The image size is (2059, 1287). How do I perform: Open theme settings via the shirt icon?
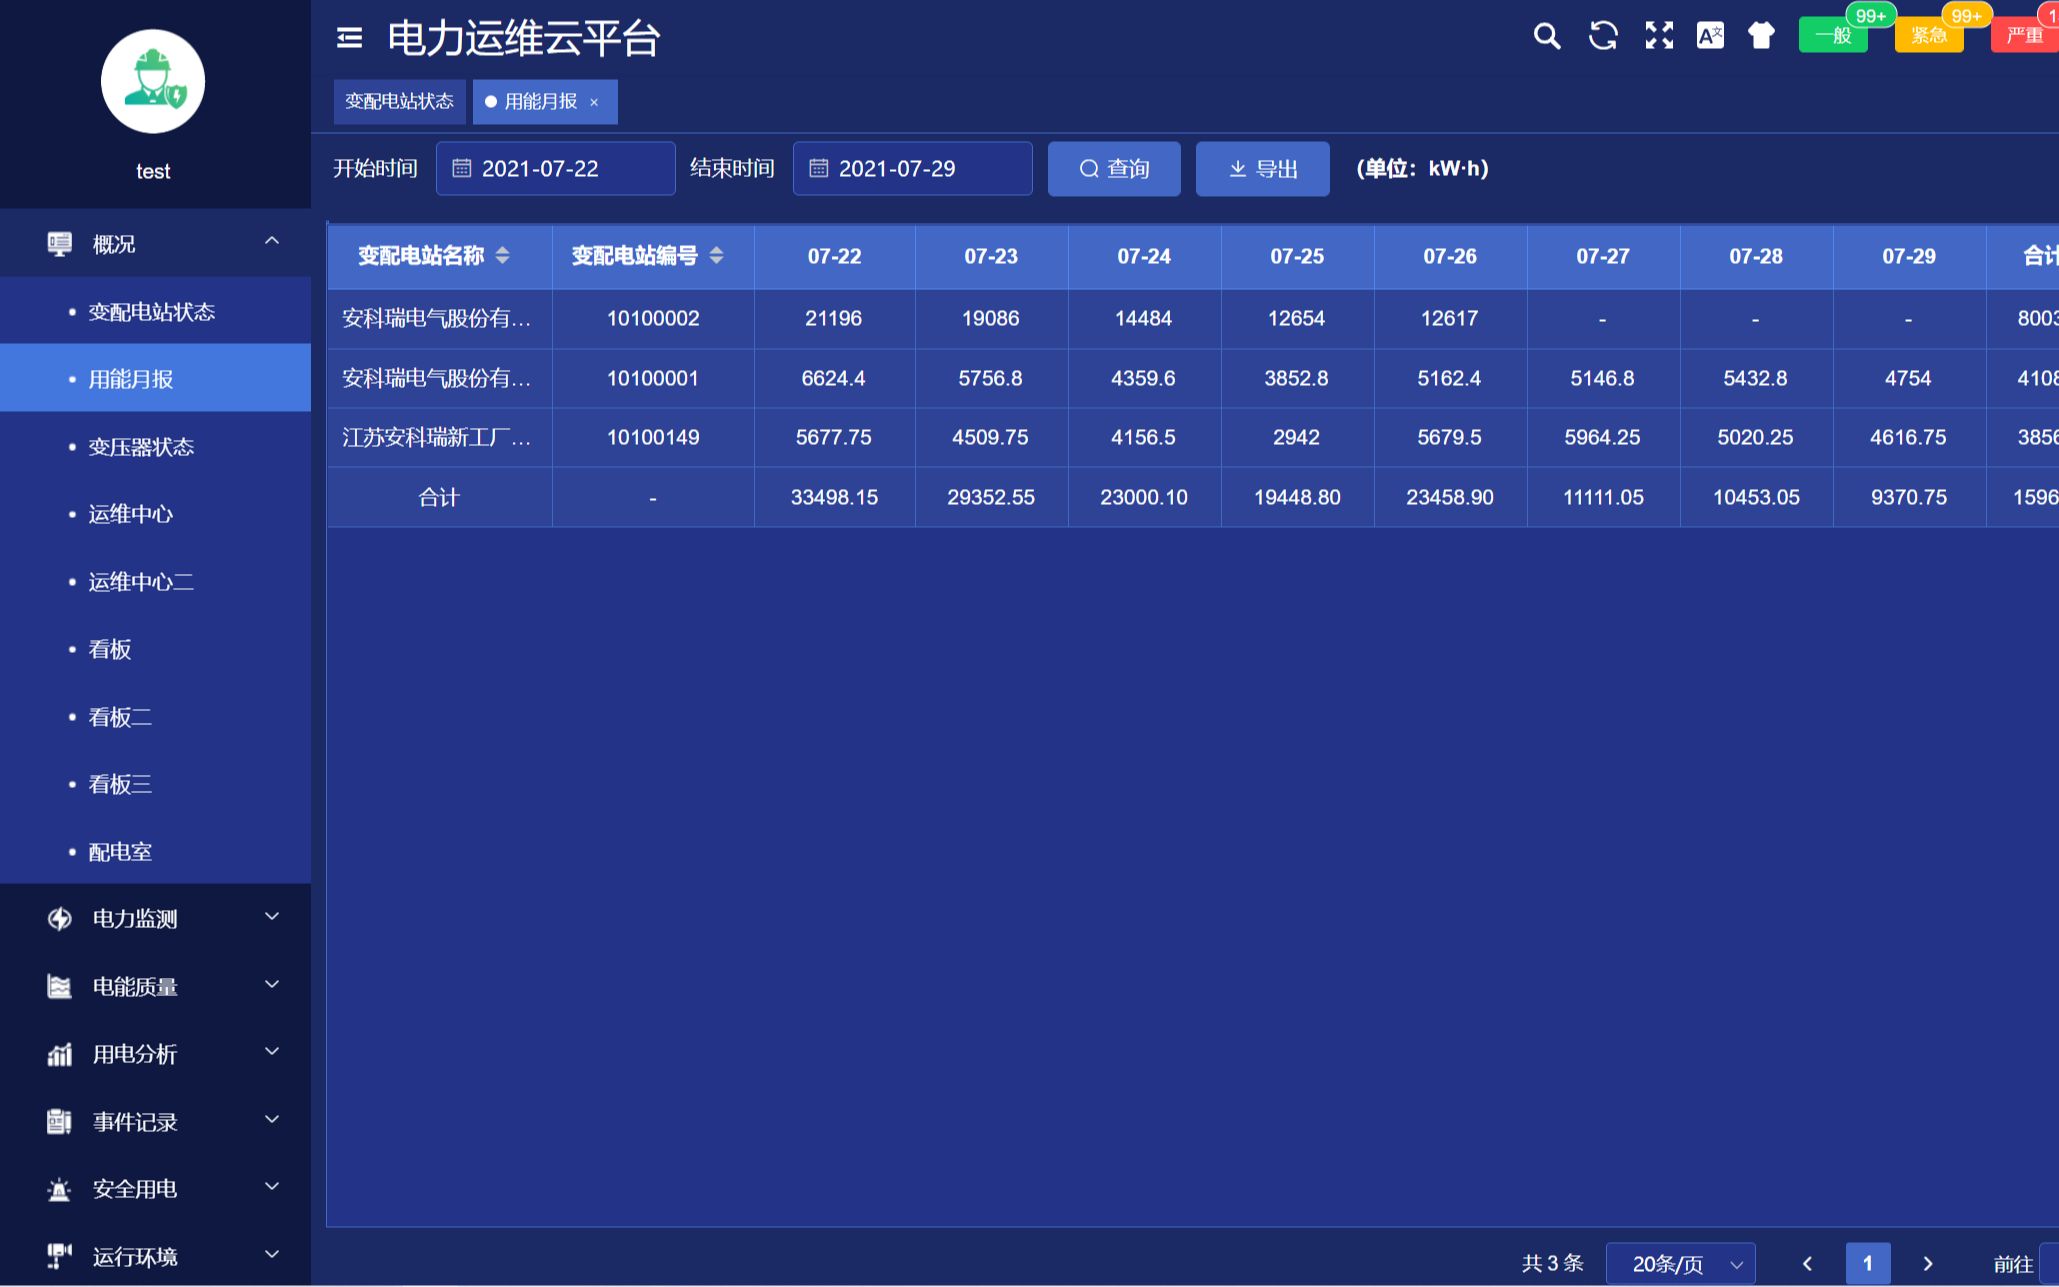(1761, 36)
